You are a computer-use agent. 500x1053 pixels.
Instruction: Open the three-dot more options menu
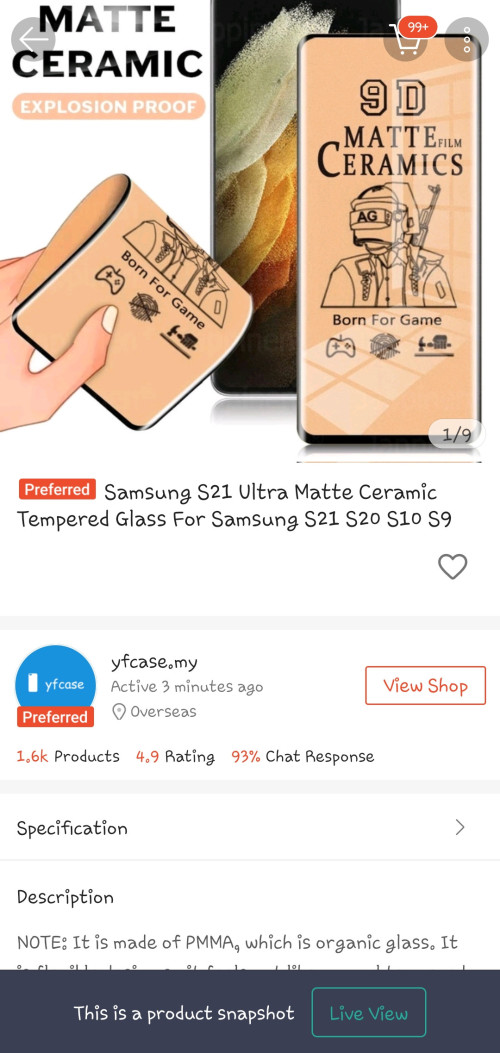tap(467, 40)
